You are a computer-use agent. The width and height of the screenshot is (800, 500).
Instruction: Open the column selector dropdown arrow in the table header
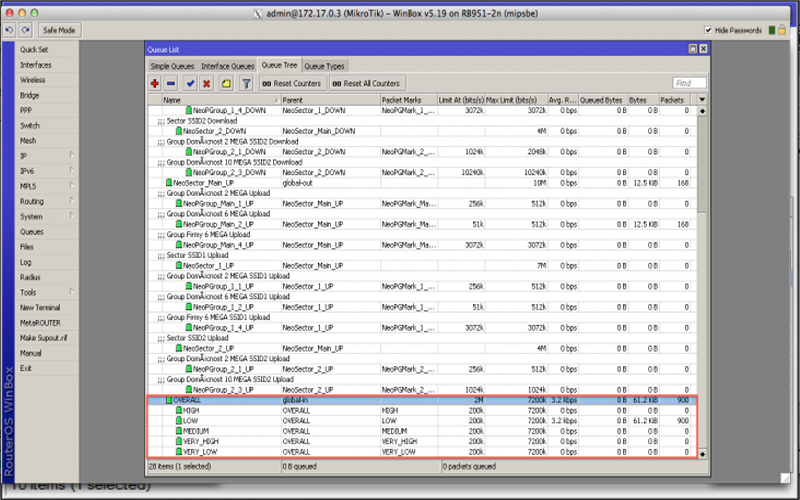(x=702, y=100)
